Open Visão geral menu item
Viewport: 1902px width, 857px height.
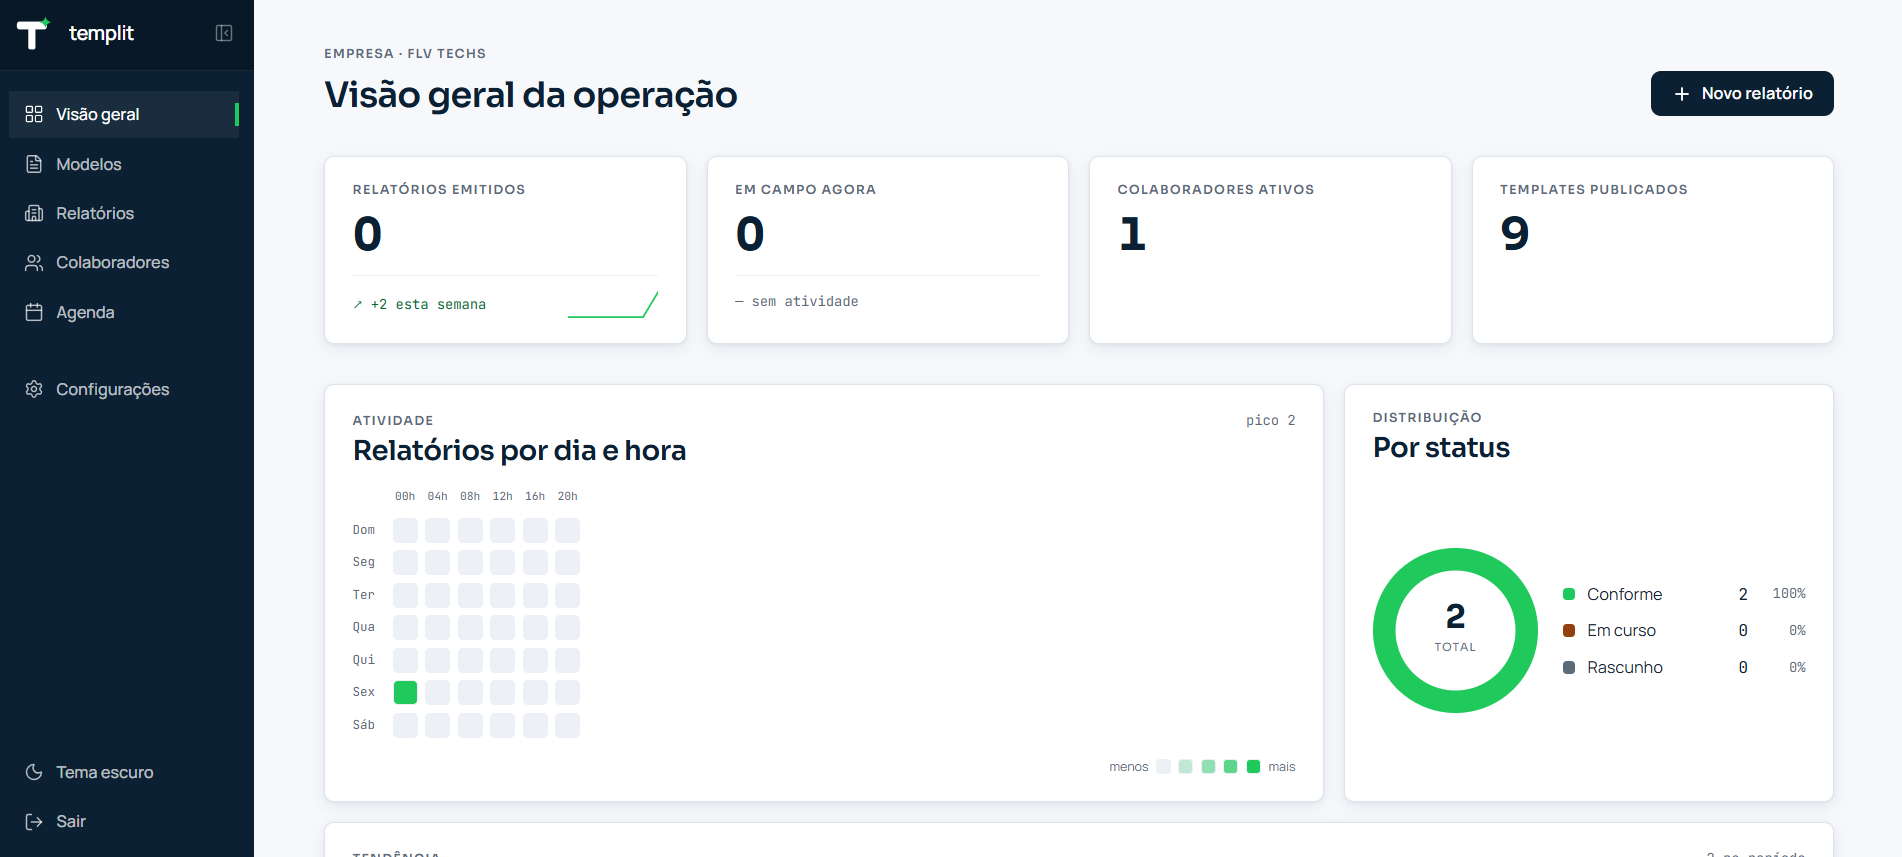[x=124, y=114]
